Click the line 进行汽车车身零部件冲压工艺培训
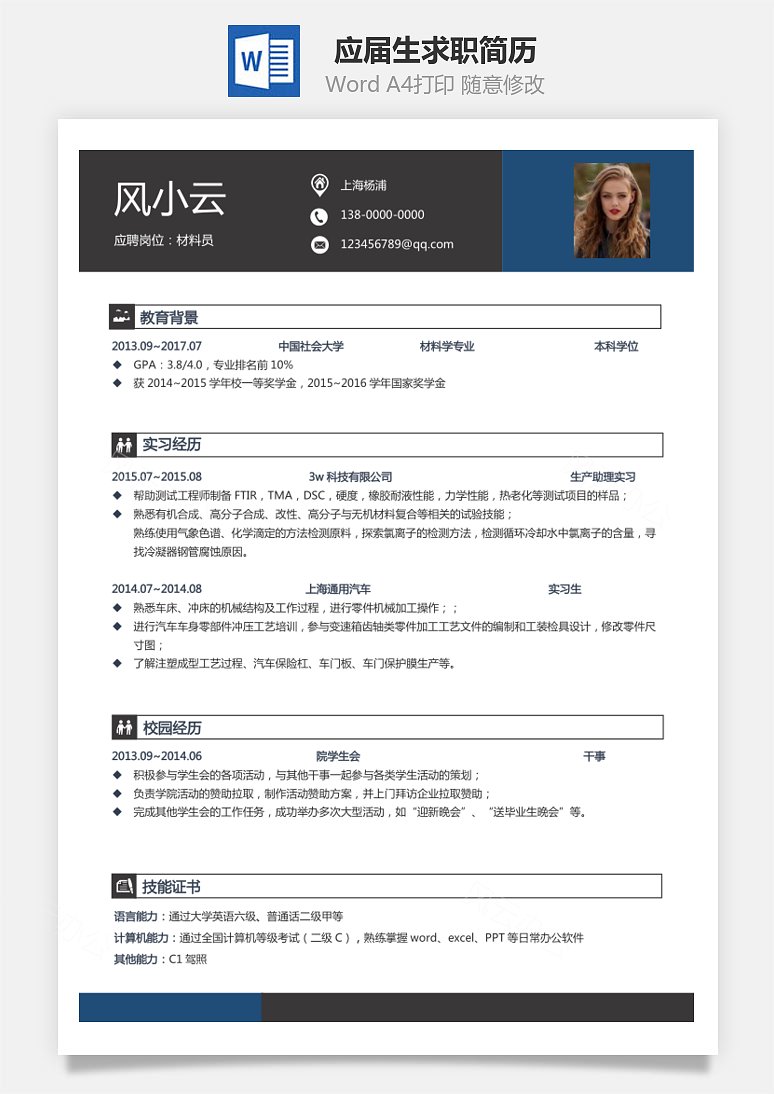The width and height of the screenshot is (774, 1094). (x=394, y=636)
